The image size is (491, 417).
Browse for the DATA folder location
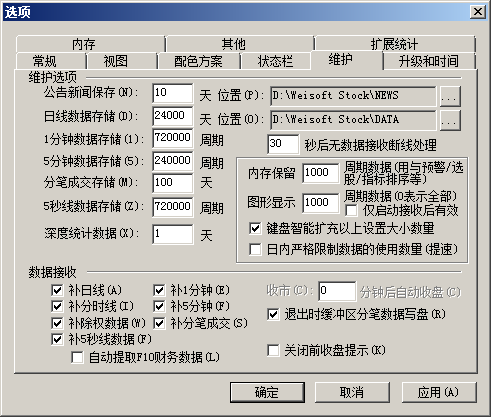(x=450, y=120)
